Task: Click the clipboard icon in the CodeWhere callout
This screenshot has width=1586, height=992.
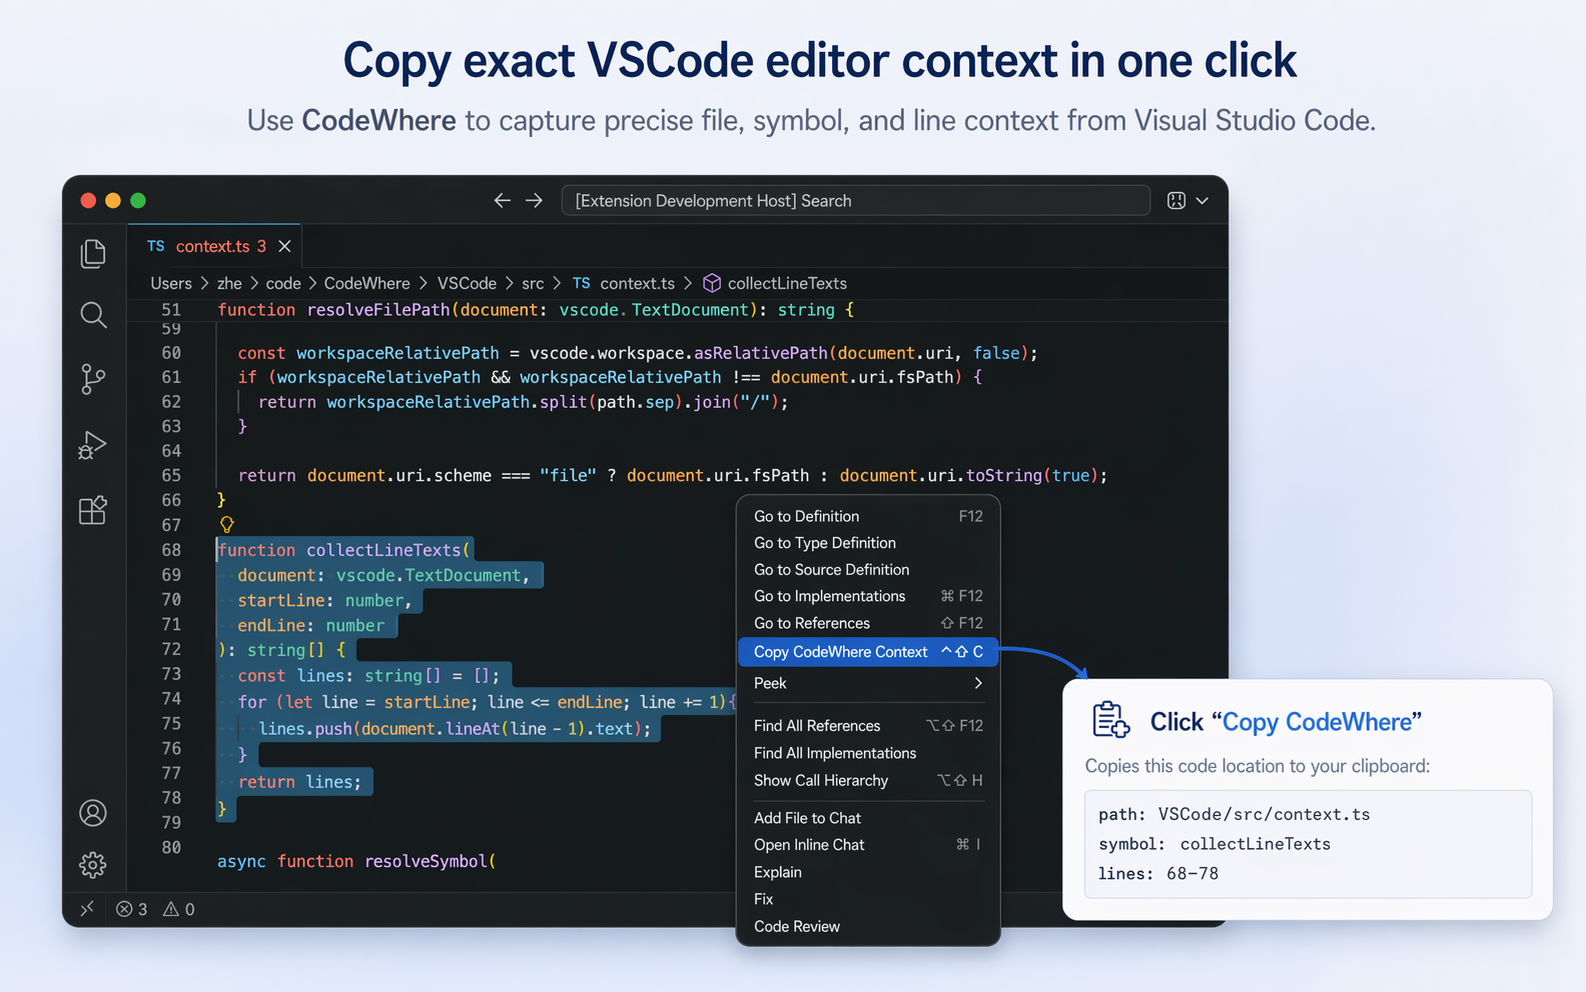Action: pos(1110,720)
